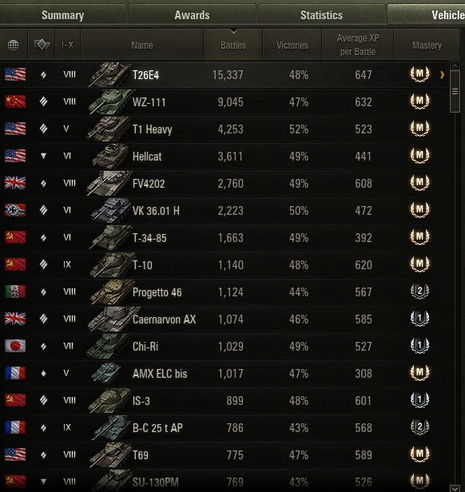Click the IS-3 first class mastery badge
Screen dimensions: 465x492
[420, 400]
